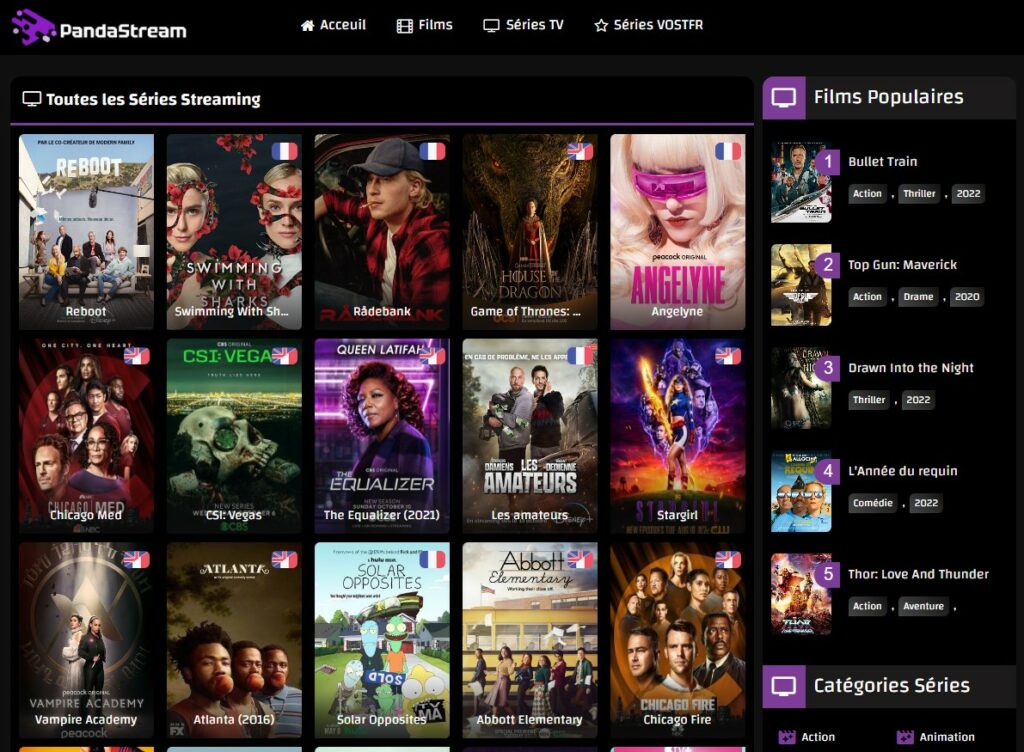Click the clapperboard icon beside Action category
The image size is (1024, 752).
(x=787, y=737)
